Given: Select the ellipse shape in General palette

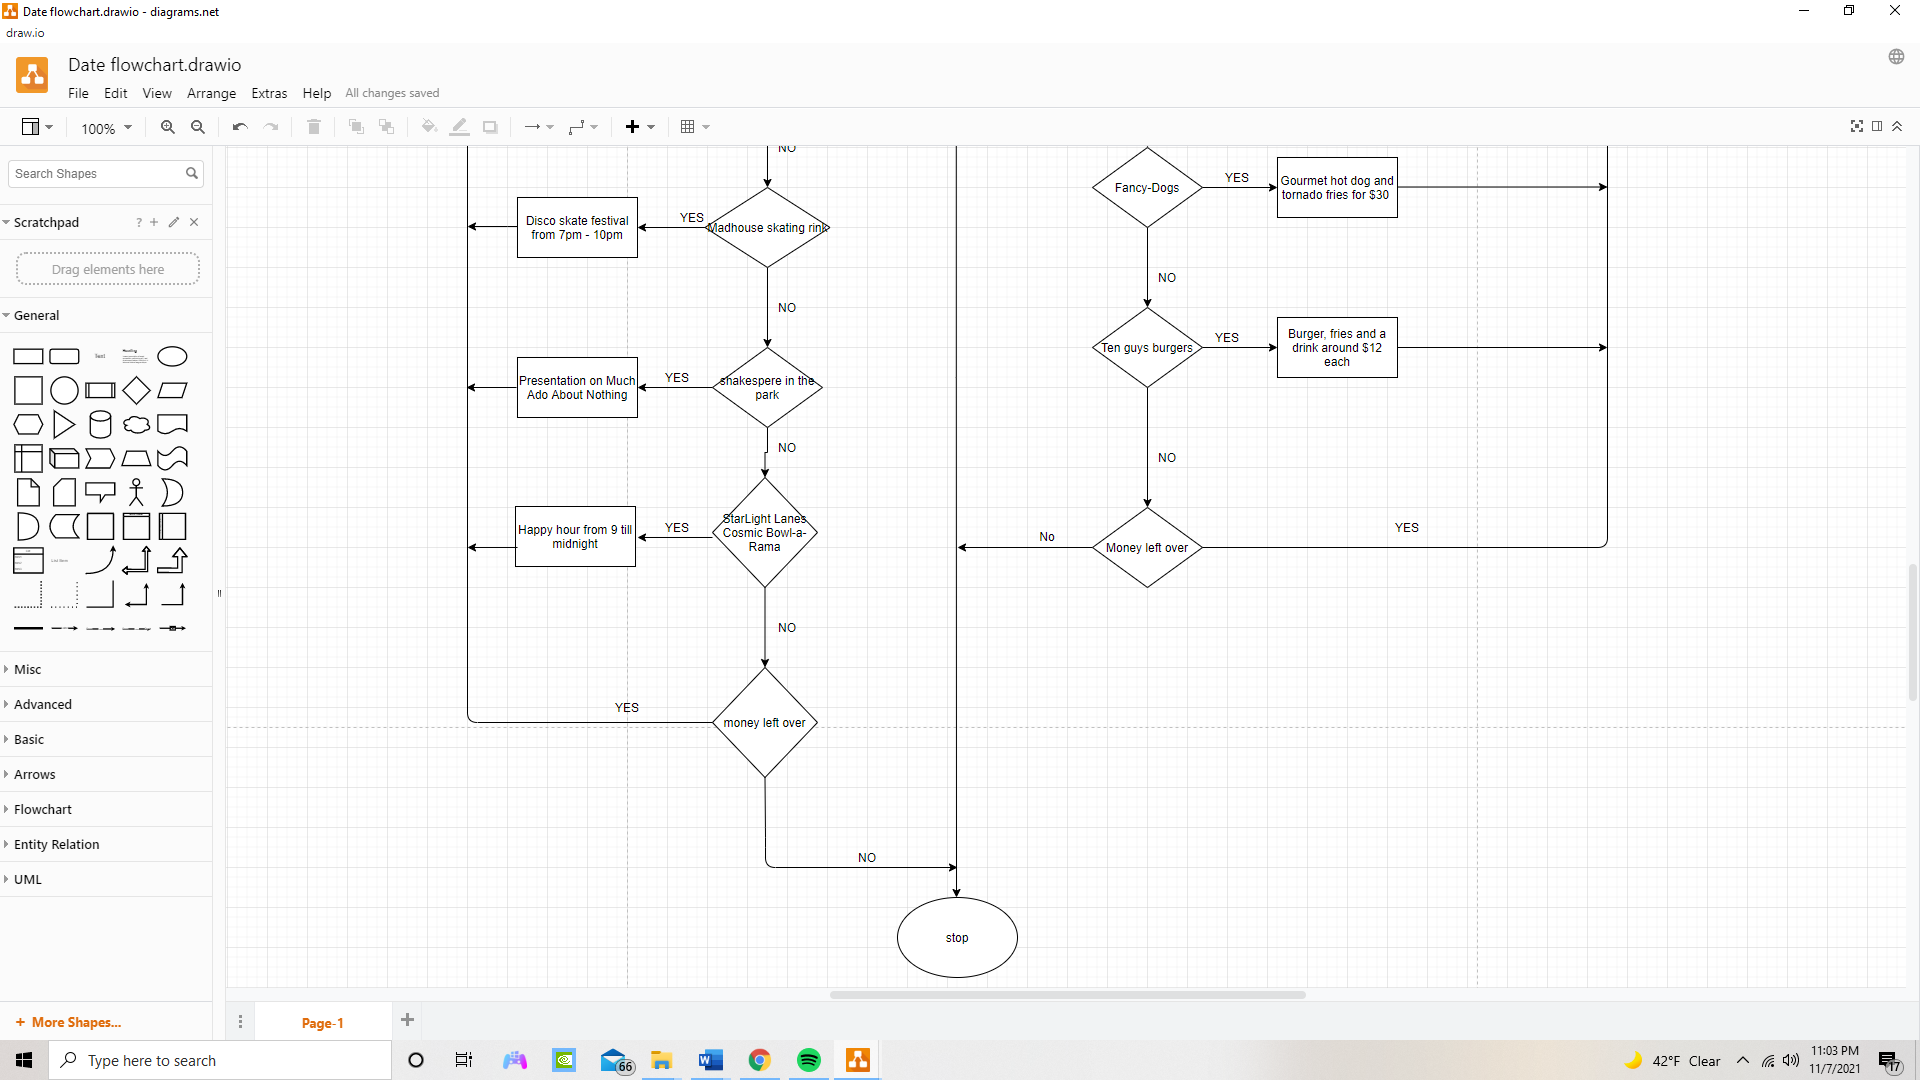Looking at the screenshot, I should click(172, 357).
